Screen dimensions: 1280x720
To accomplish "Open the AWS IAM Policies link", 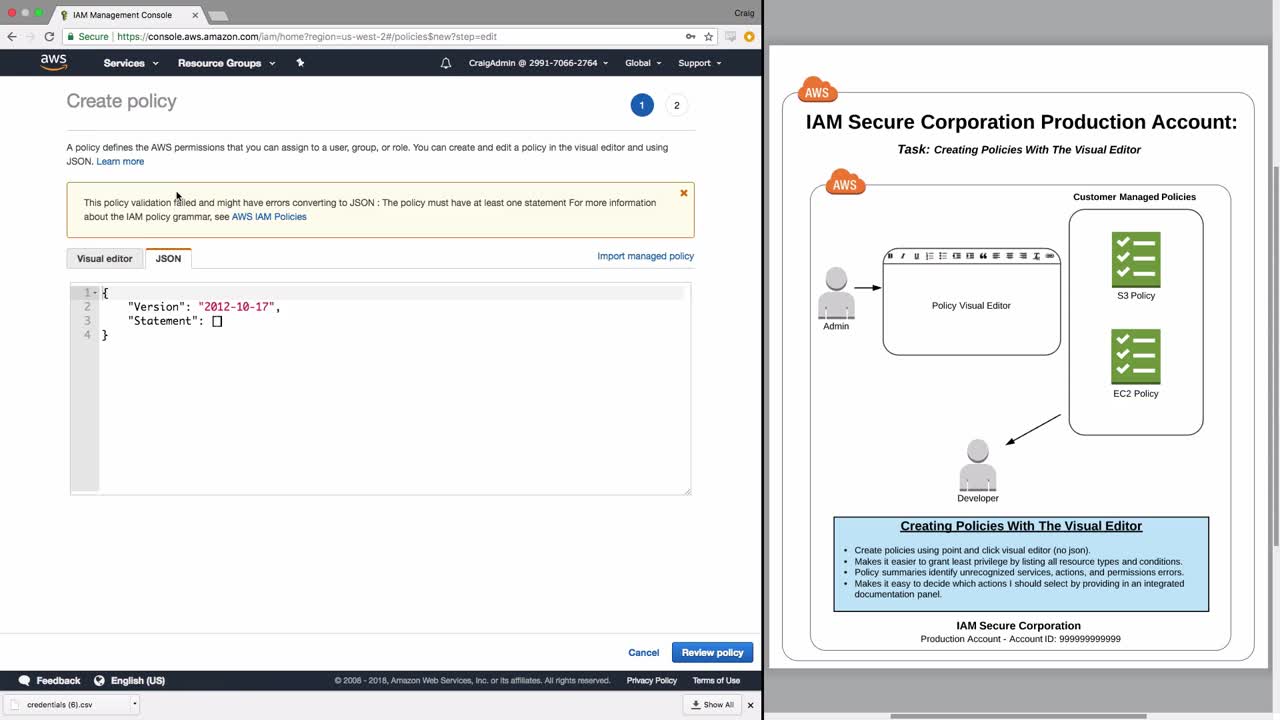I will click(269, 216).
